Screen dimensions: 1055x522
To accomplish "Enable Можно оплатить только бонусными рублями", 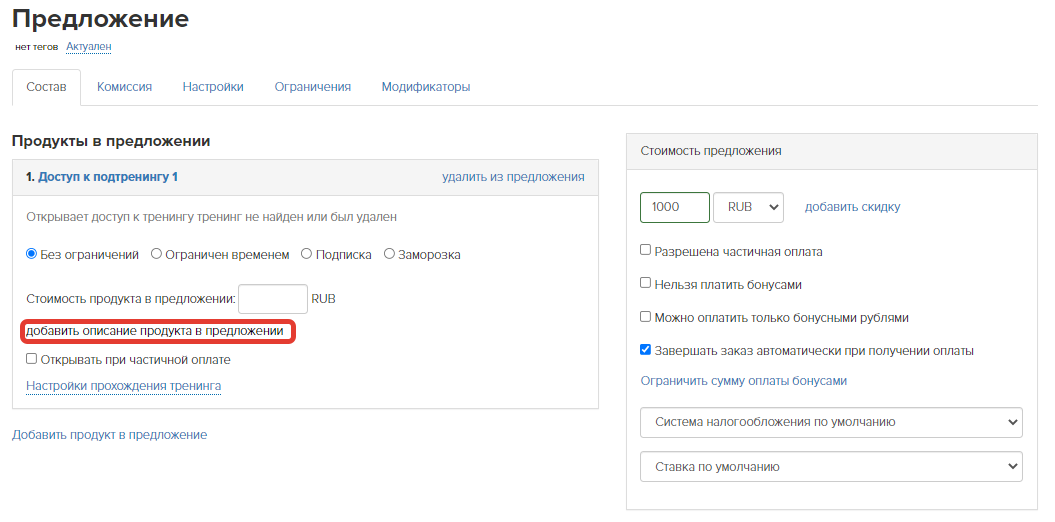I will pos(645,316).
